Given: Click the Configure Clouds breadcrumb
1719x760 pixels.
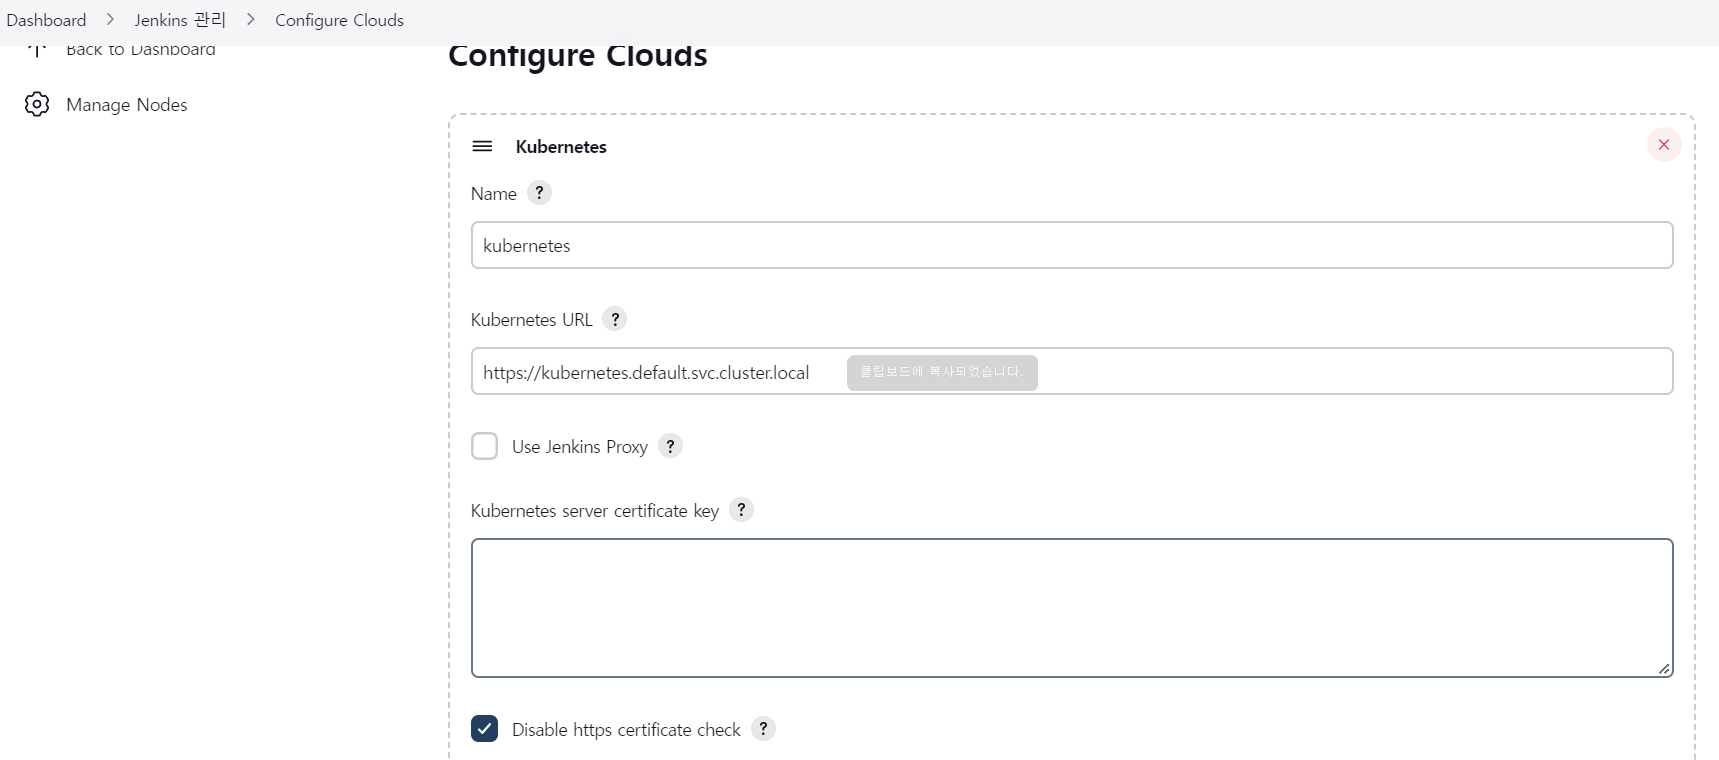Looking at the screenshot, I should point(339,20).
